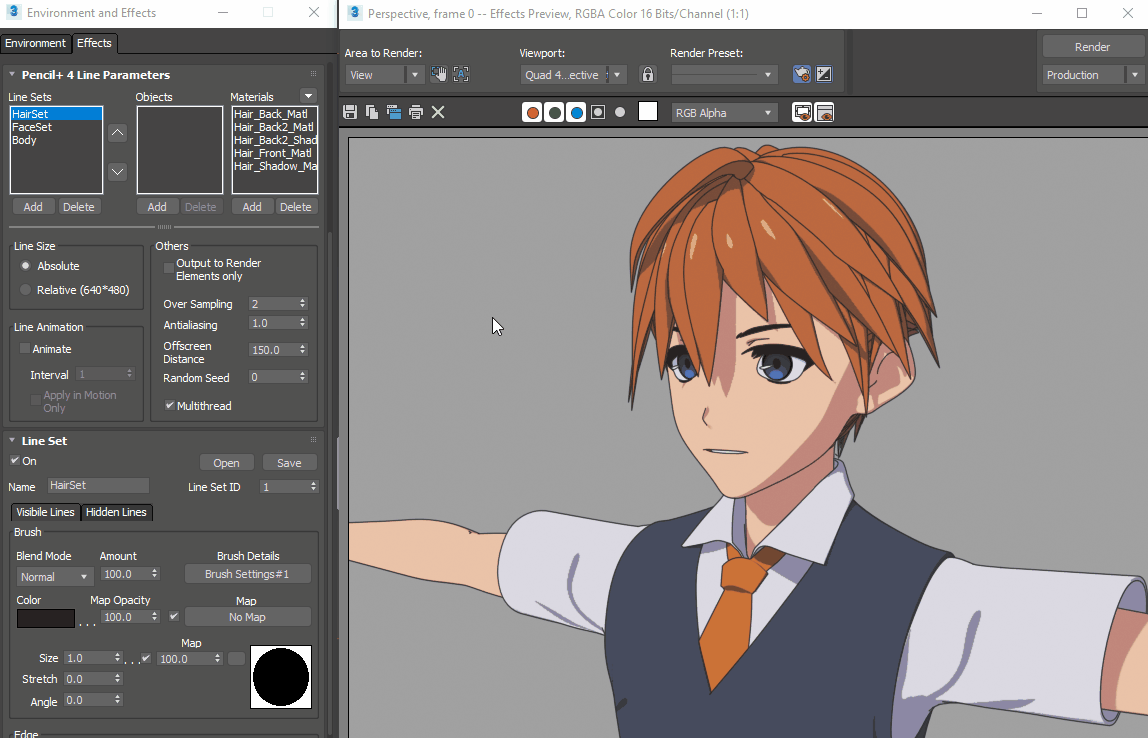Move line set up with arrow button
1148x738 pixels.
pos(118,133)
